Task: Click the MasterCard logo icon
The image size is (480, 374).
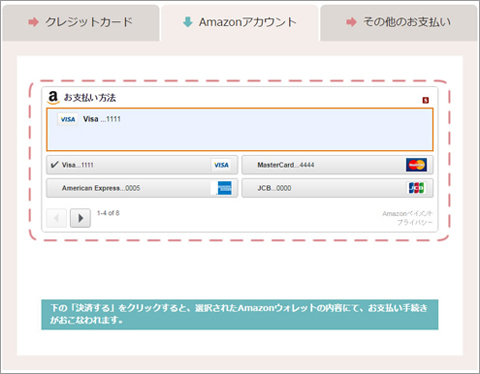Action: [x=416, y=165]
